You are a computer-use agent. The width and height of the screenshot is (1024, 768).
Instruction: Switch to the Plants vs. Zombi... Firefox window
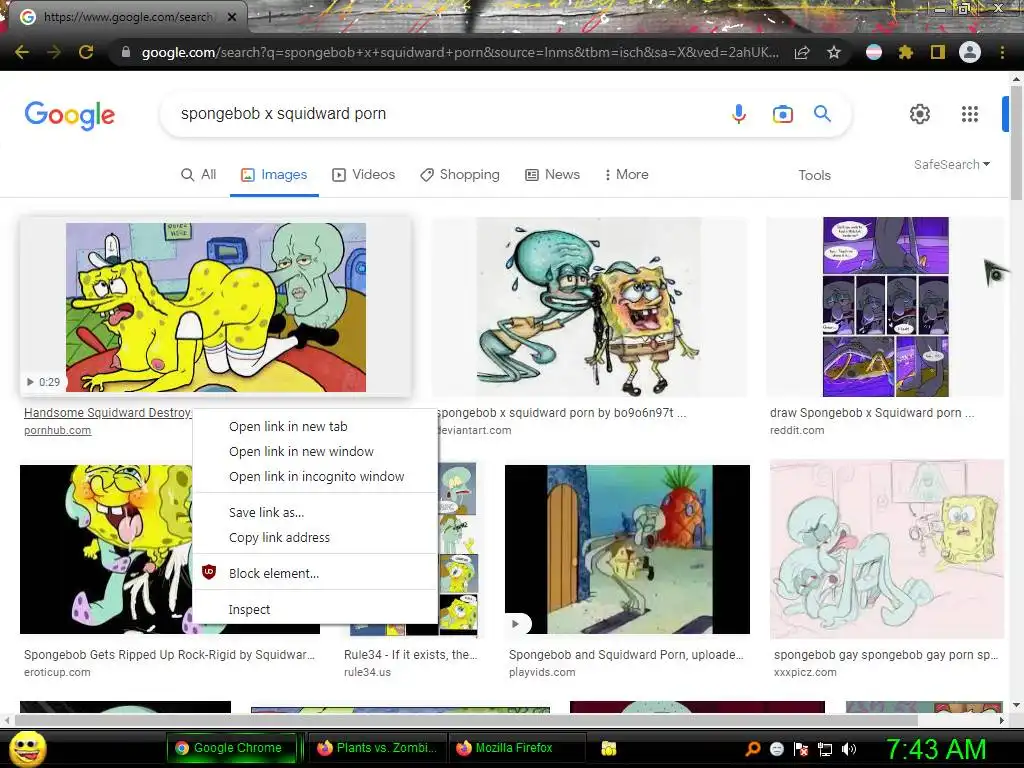pyautogui.click(x=377, y=748)
